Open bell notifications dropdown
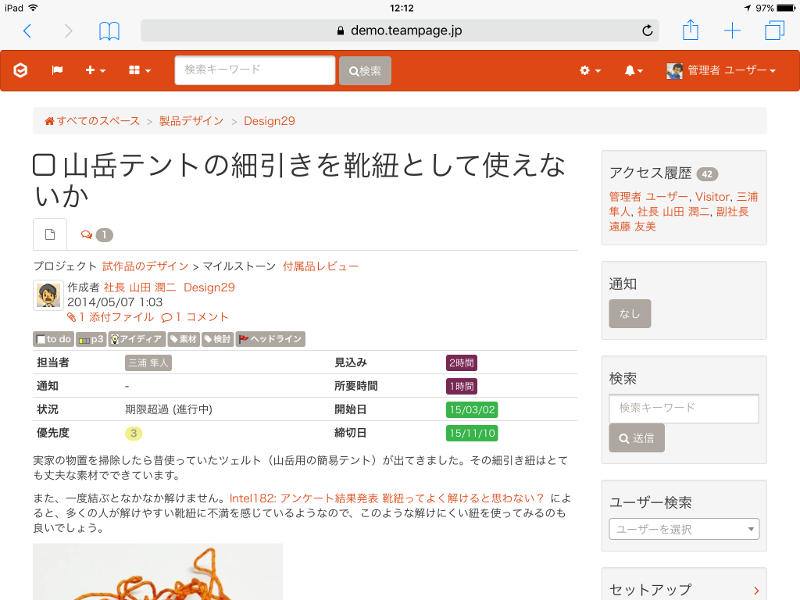Screen dimensions: 800x600 pyautogui.click(x=633, y=70)
